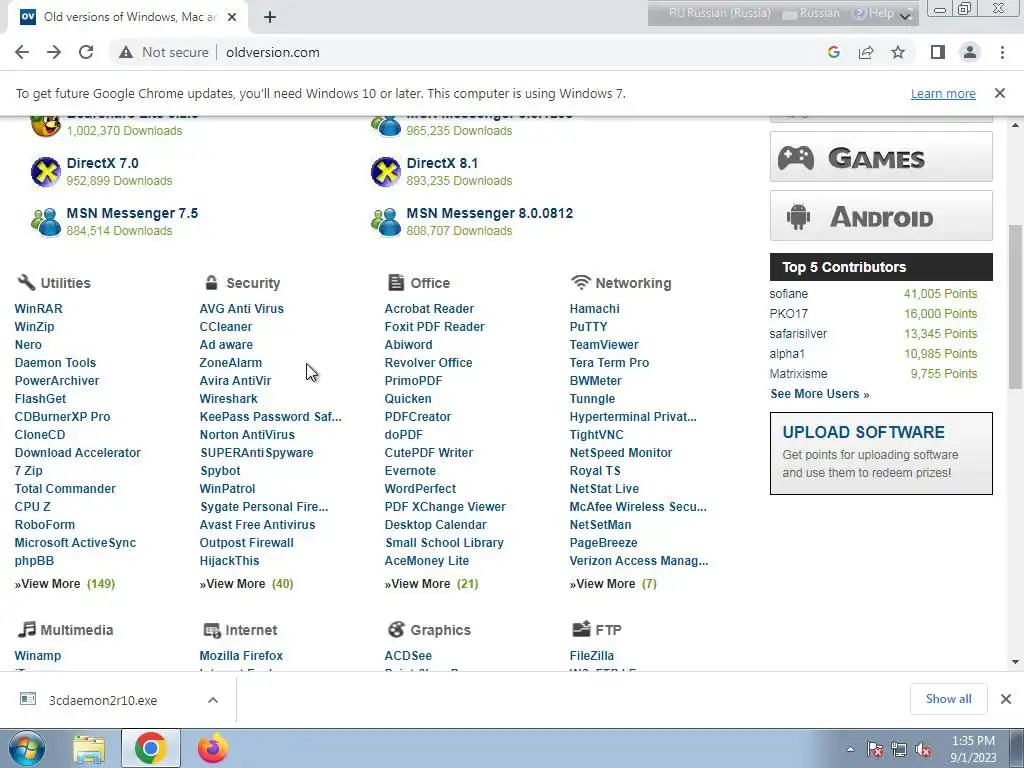Click the Security padlock icon
This screenshot has width=1024, height=768.
coord(211,282)
